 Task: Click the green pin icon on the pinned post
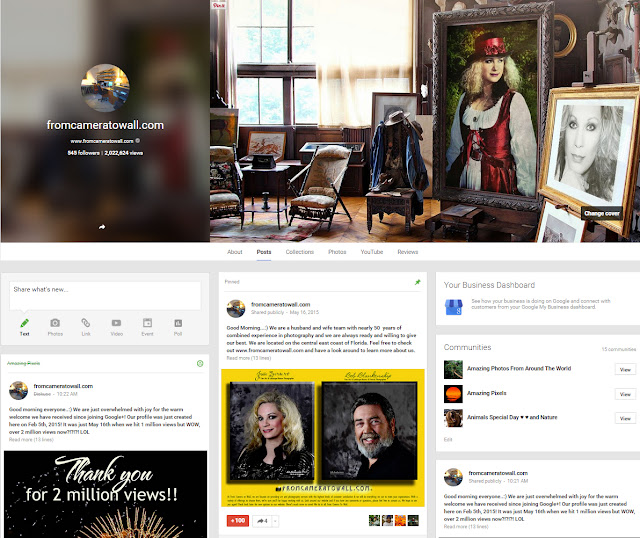(418, 282)
